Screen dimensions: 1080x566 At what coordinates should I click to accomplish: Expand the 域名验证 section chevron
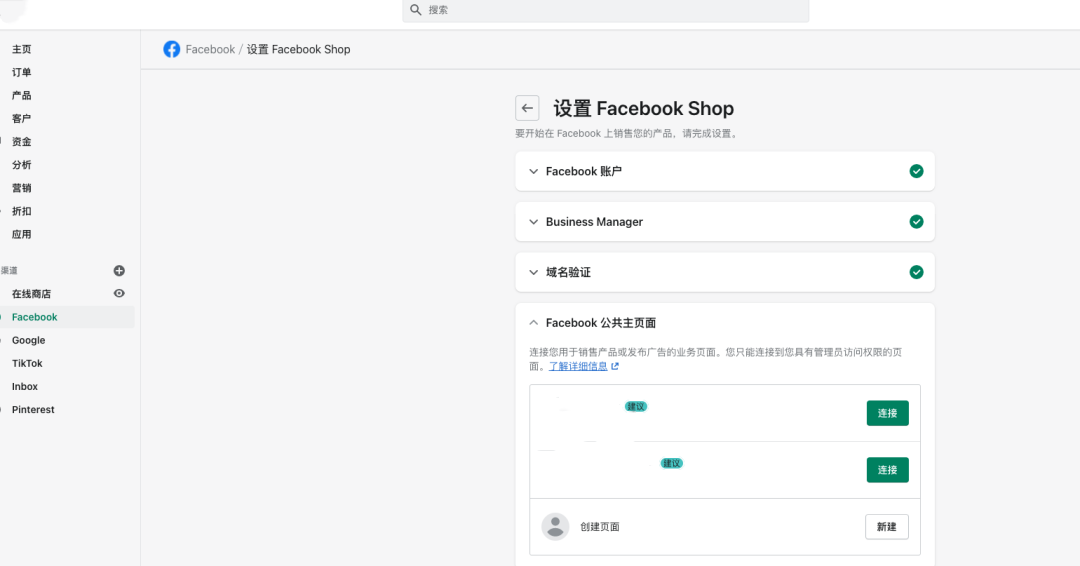pyautogui.click(x=533, y=272)
